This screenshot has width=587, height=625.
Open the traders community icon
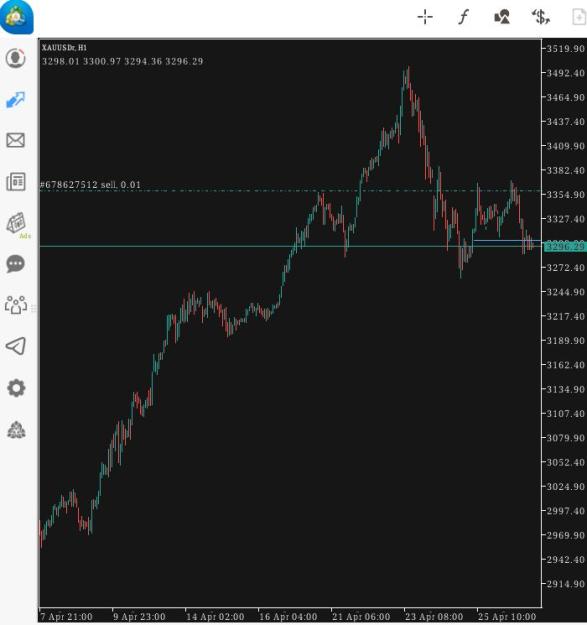coord(16,305)
